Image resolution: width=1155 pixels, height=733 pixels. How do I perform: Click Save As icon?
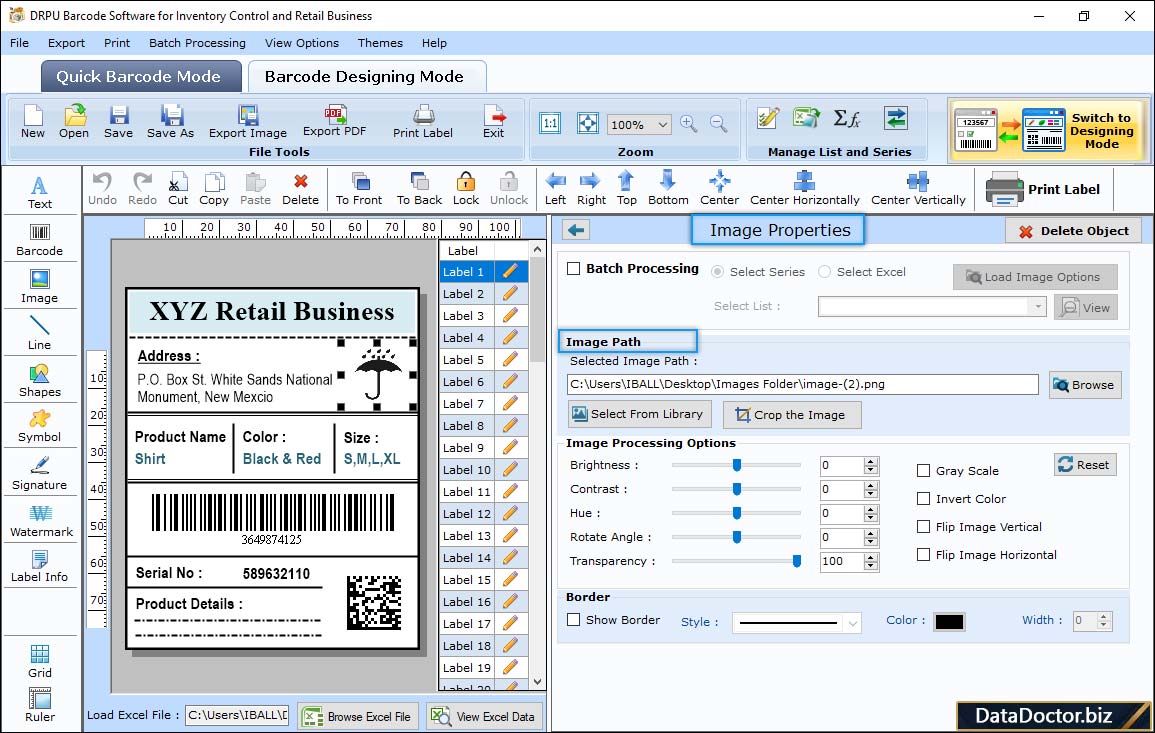click(x=170, y=122)
